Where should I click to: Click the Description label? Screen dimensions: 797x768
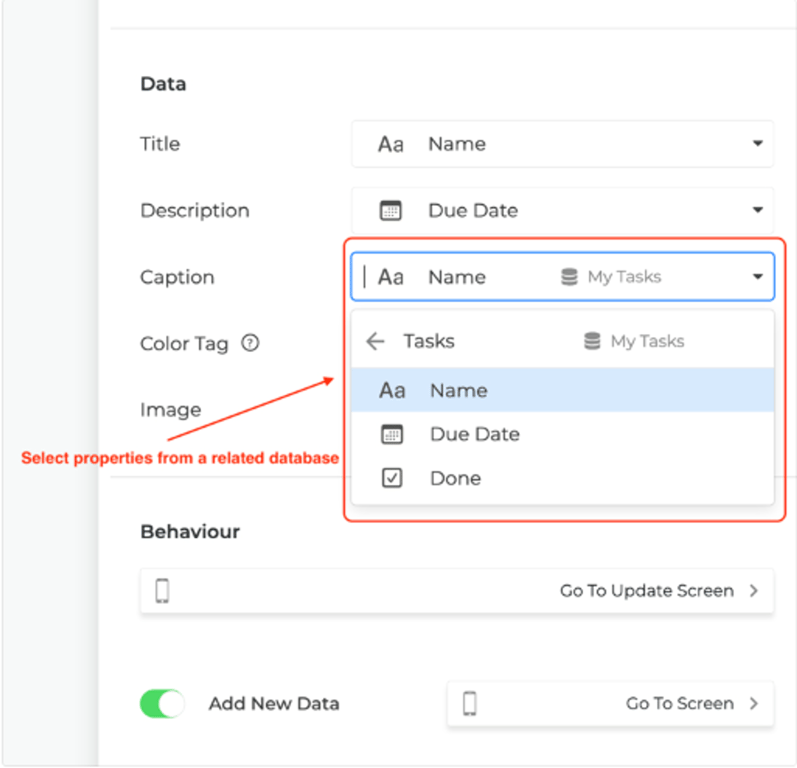pos(195,210)
